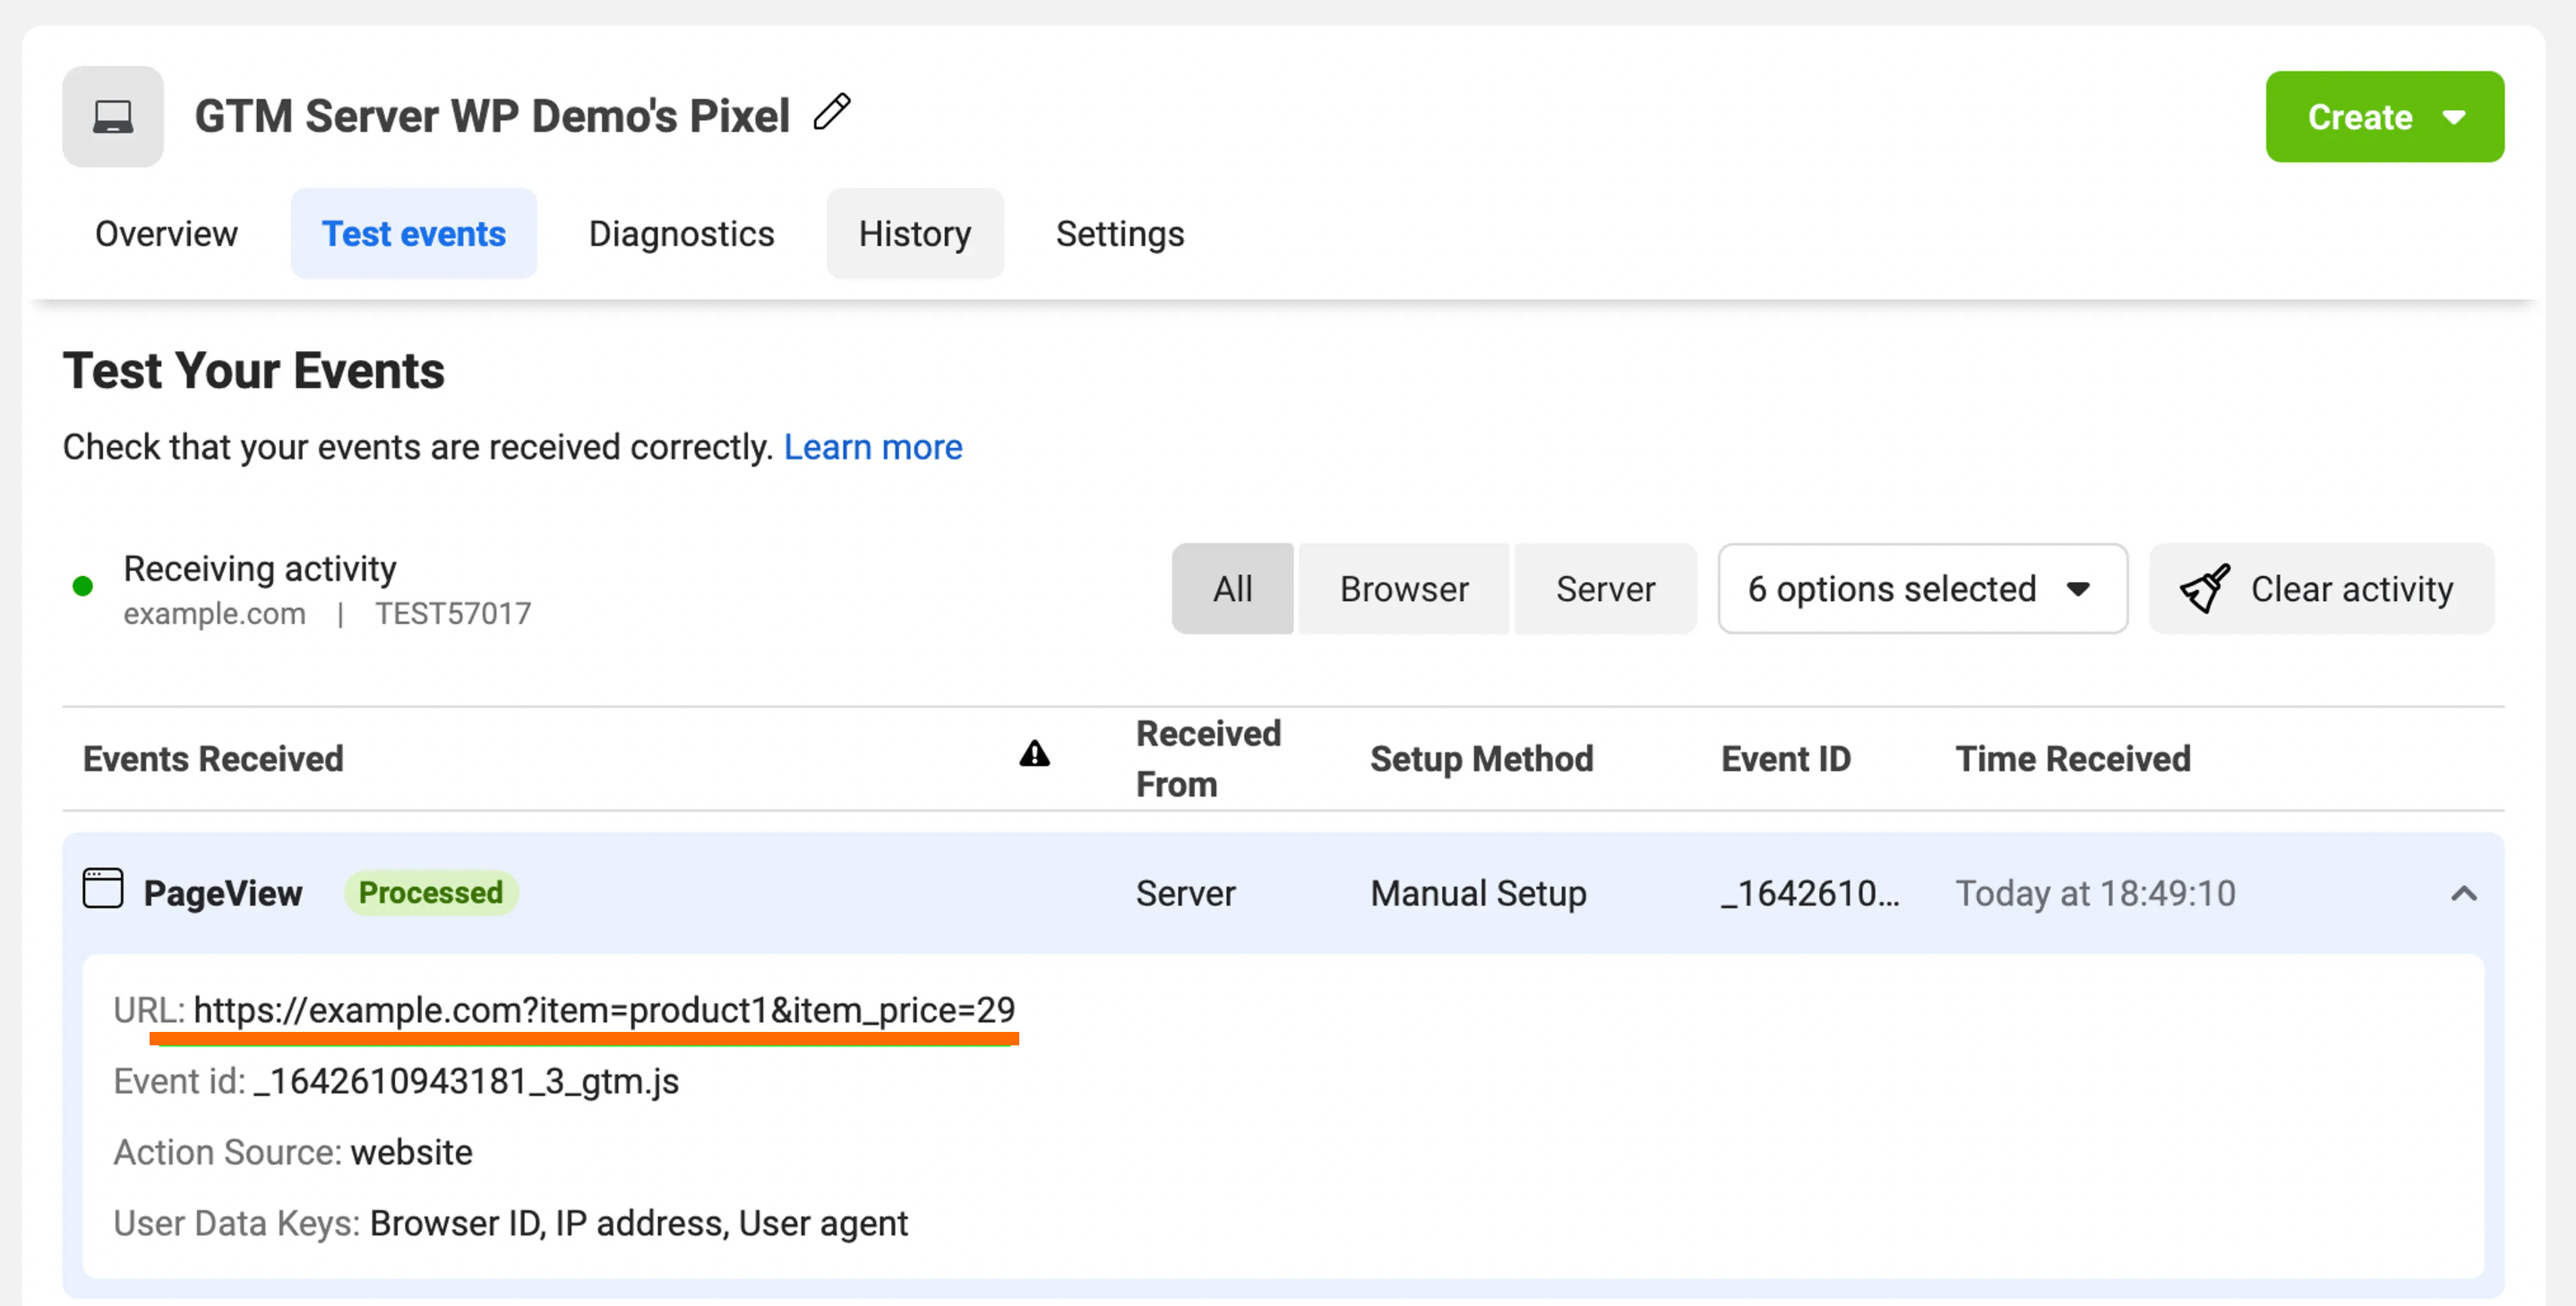Click the Server cell in PageView row
2576x1306 pixels.
pyautogui.click(x=1185, y=894)
